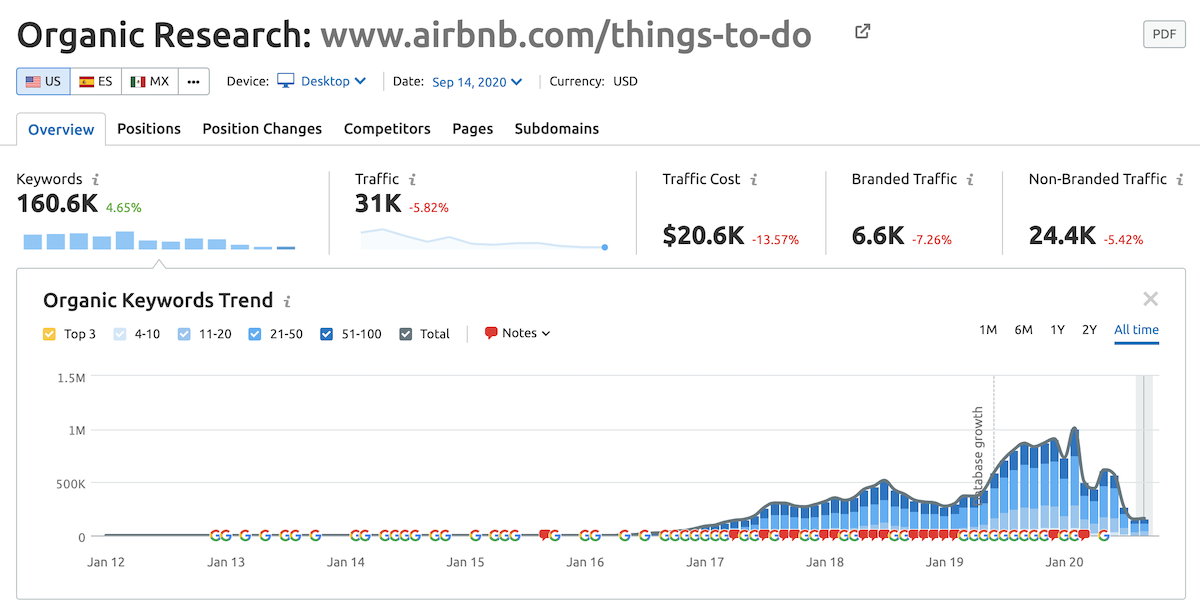Toggle the Total line checkbox
1200x604 pixels.
click(405, 334)
